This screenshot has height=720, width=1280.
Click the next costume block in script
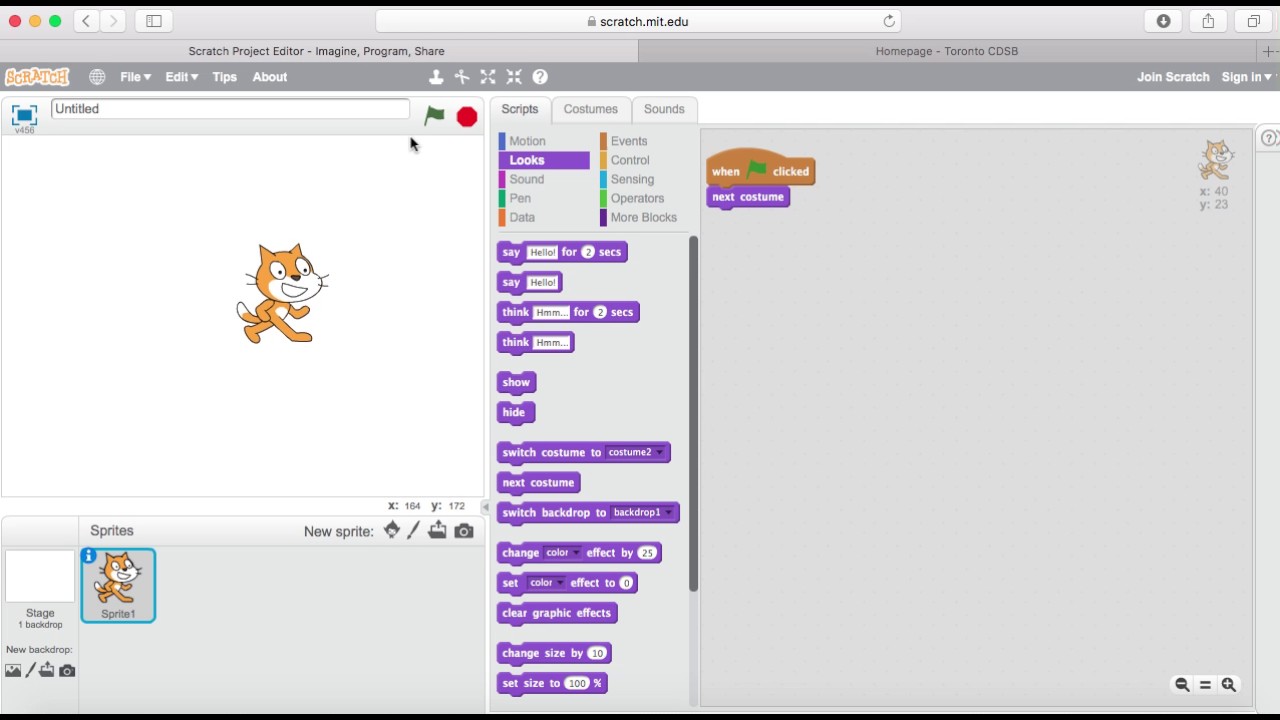click(748, 197)
